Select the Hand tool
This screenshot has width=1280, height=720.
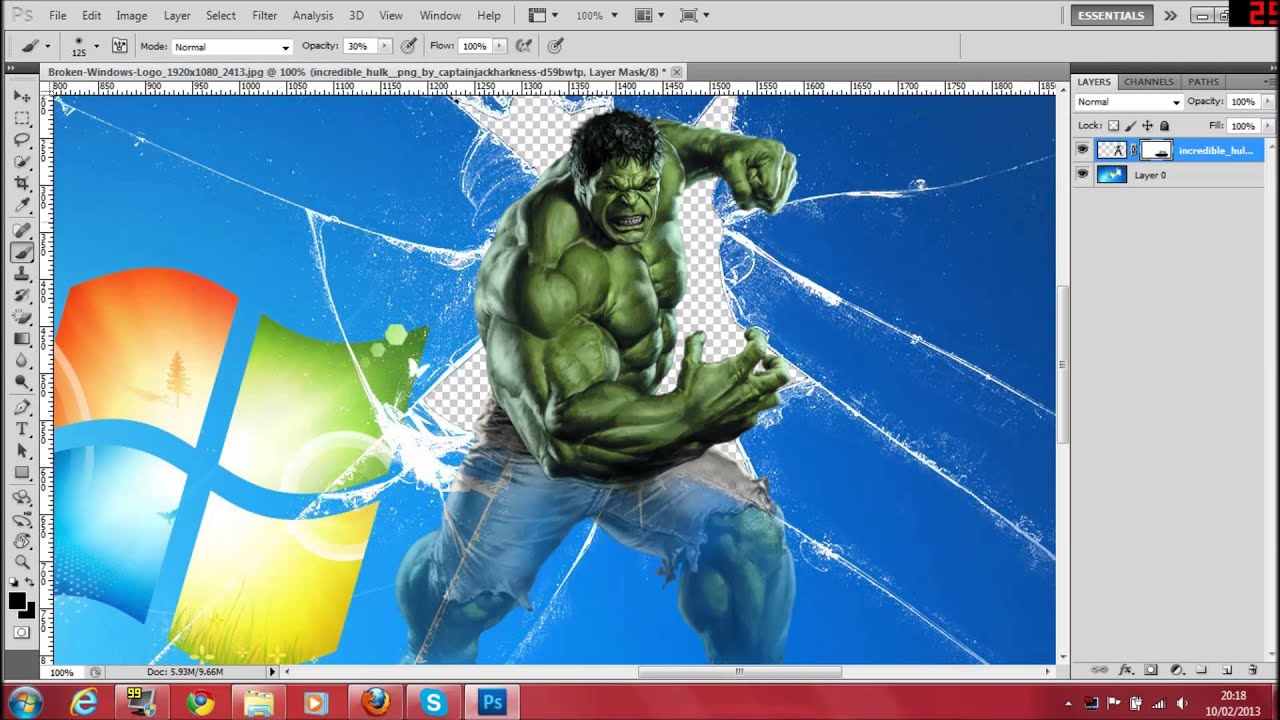(x=21, y=541)
